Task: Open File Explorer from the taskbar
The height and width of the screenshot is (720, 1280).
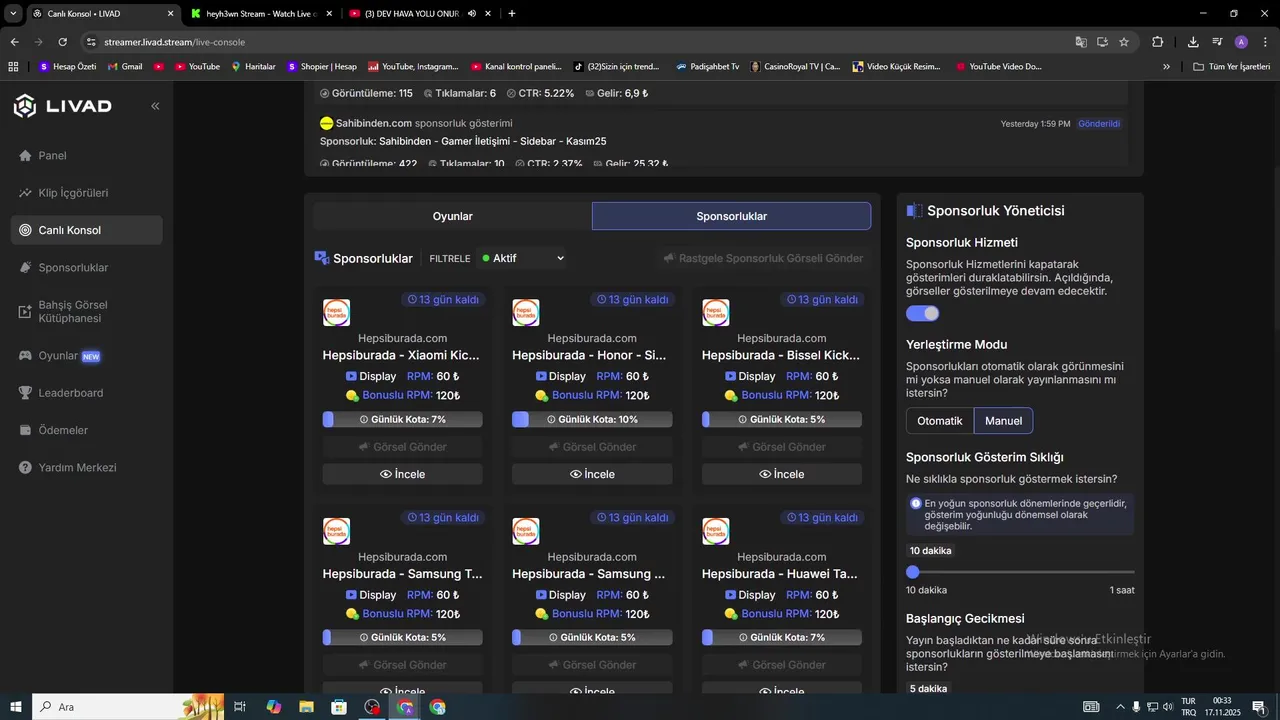Action: [x=306, y=707]
